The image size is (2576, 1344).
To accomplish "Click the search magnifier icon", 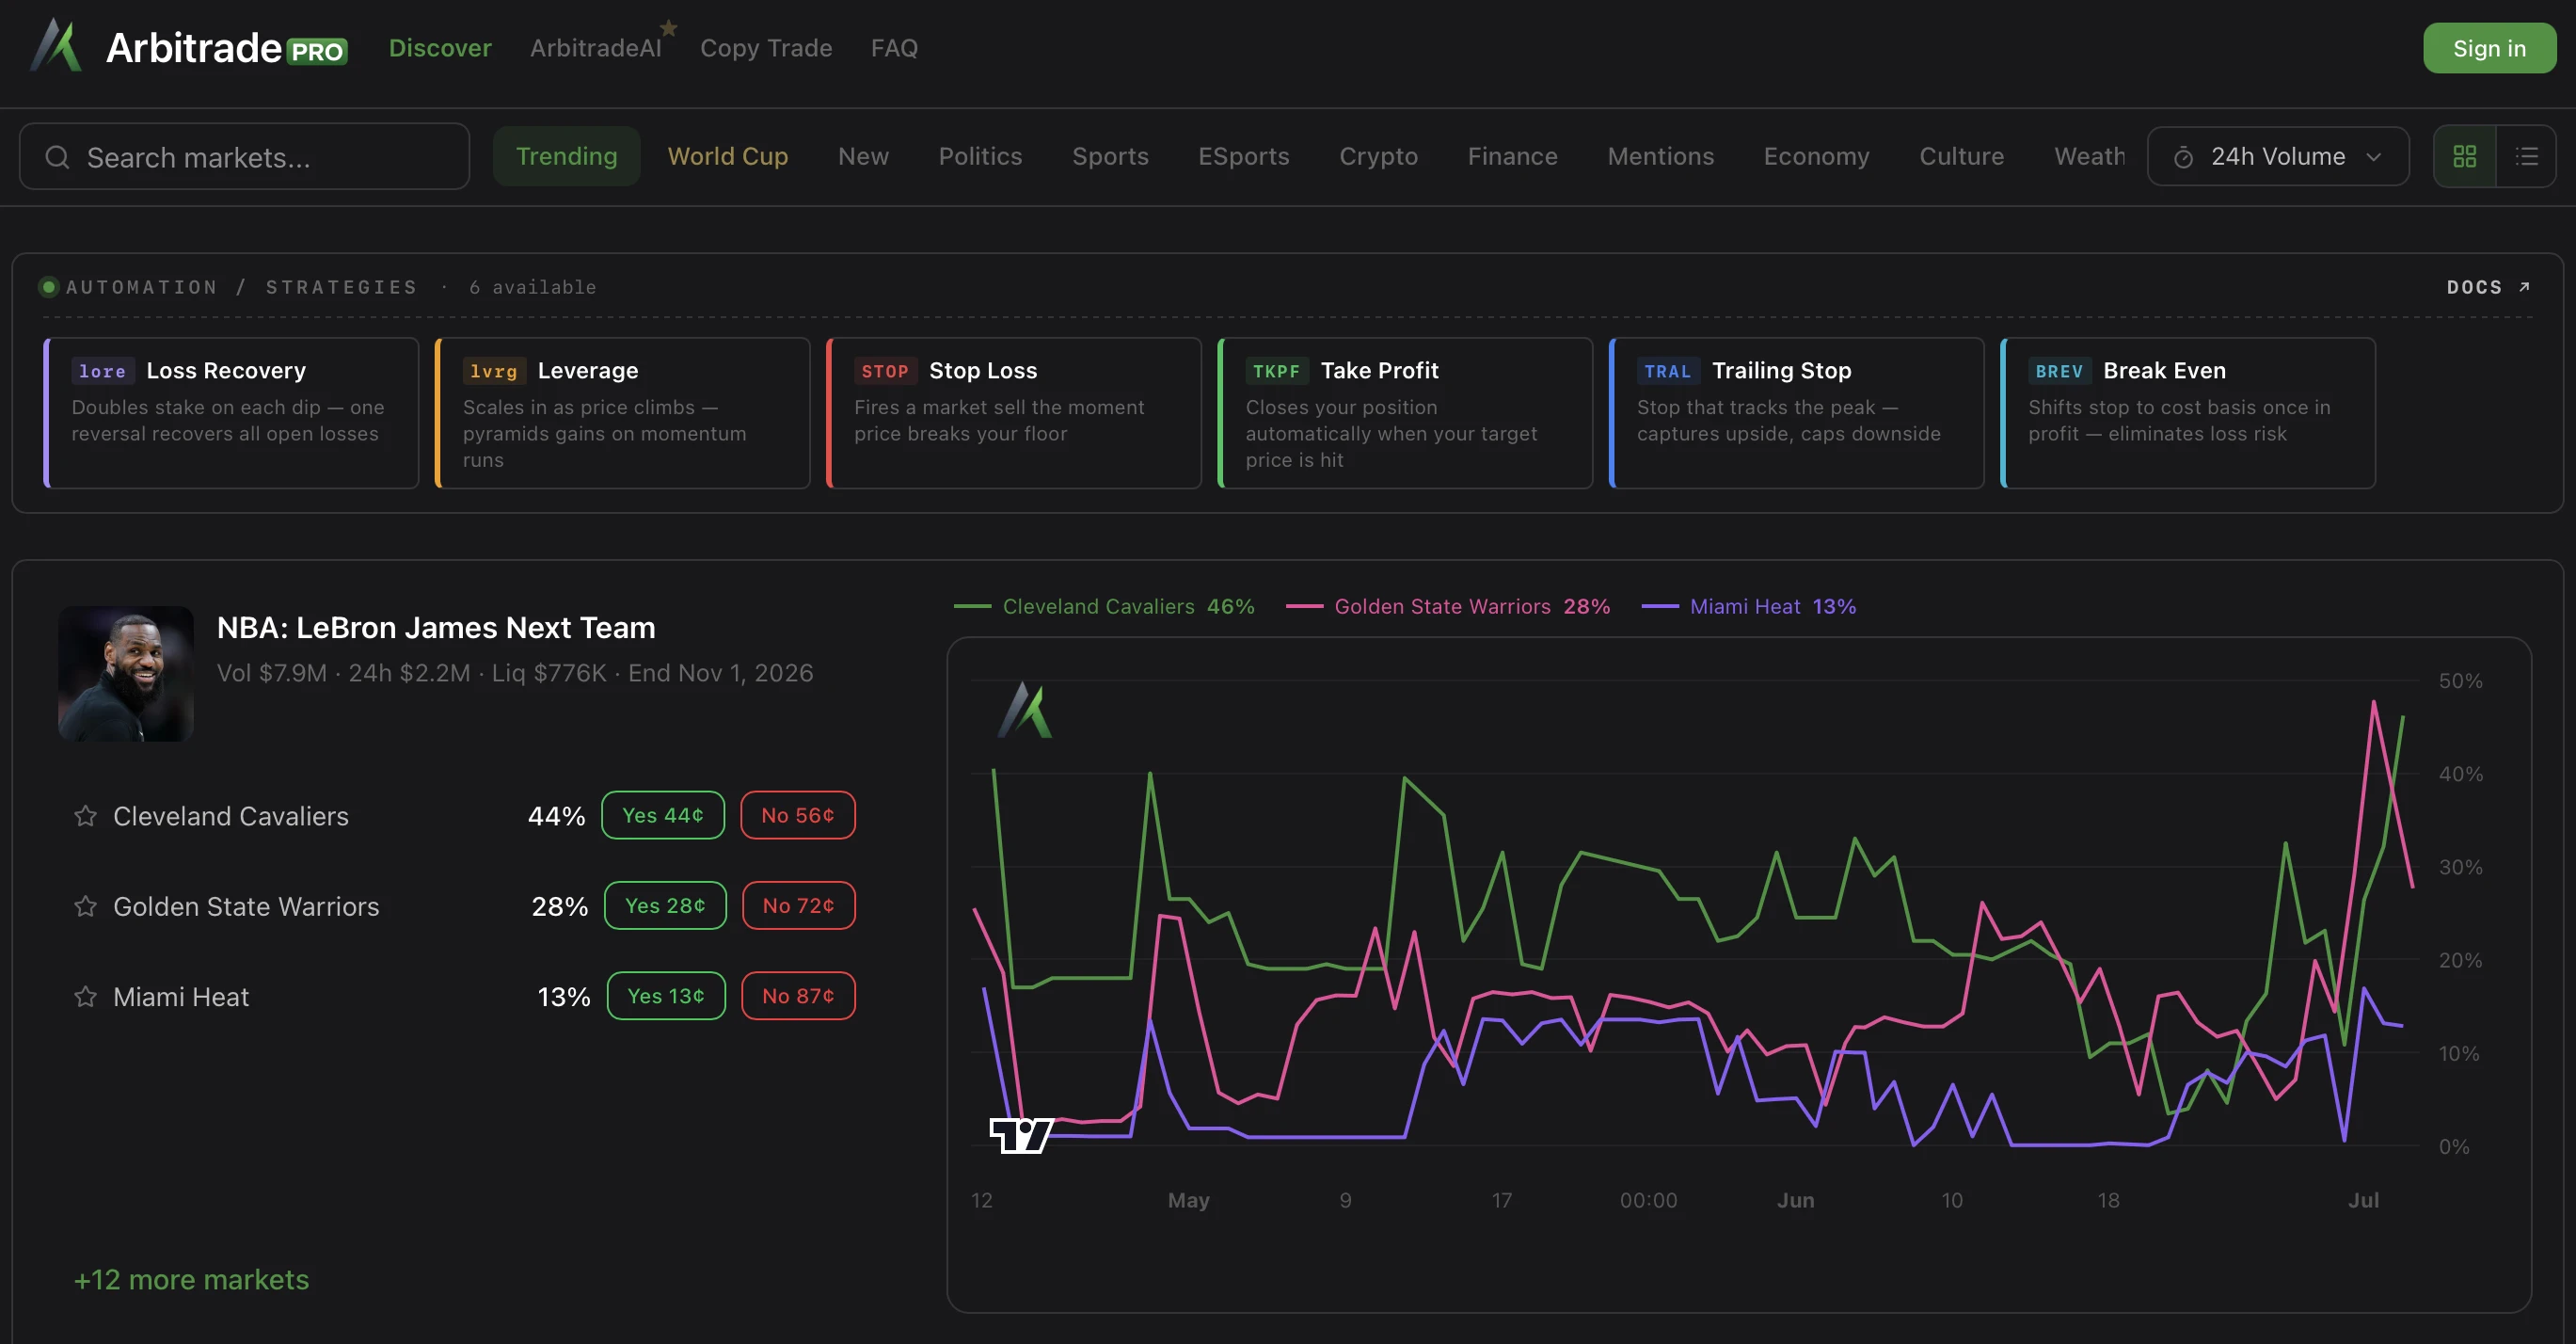I will (x=58, y=157).
